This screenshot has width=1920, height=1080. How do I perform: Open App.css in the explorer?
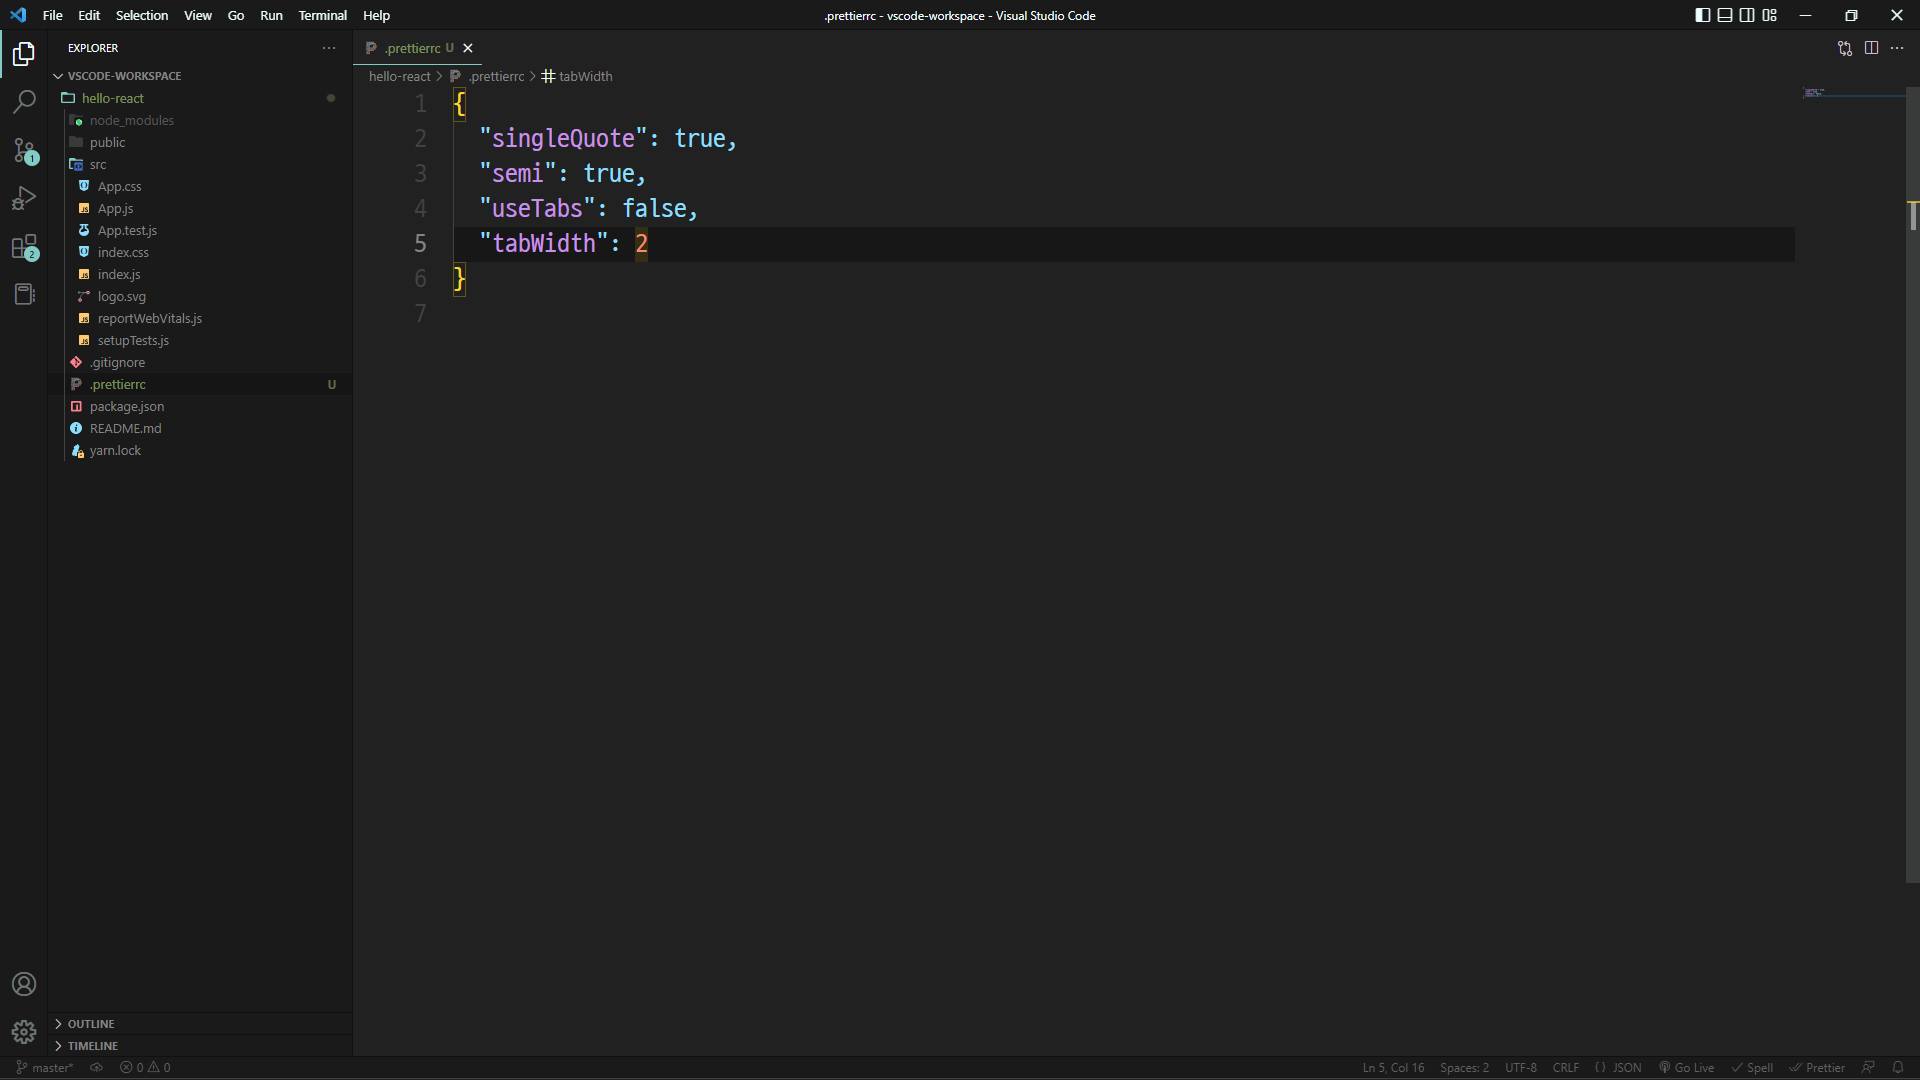pos(200,186)
